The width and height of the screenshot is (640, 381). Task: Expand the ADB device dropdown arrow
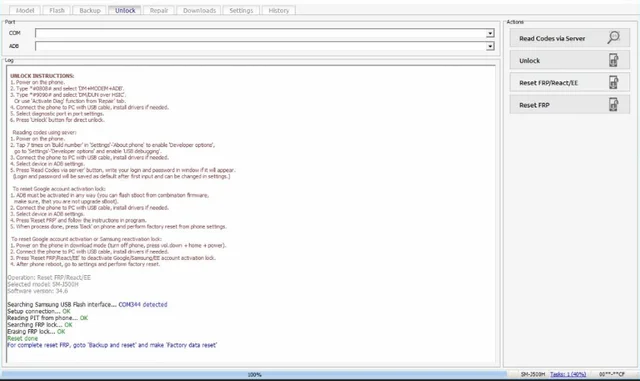490,46
